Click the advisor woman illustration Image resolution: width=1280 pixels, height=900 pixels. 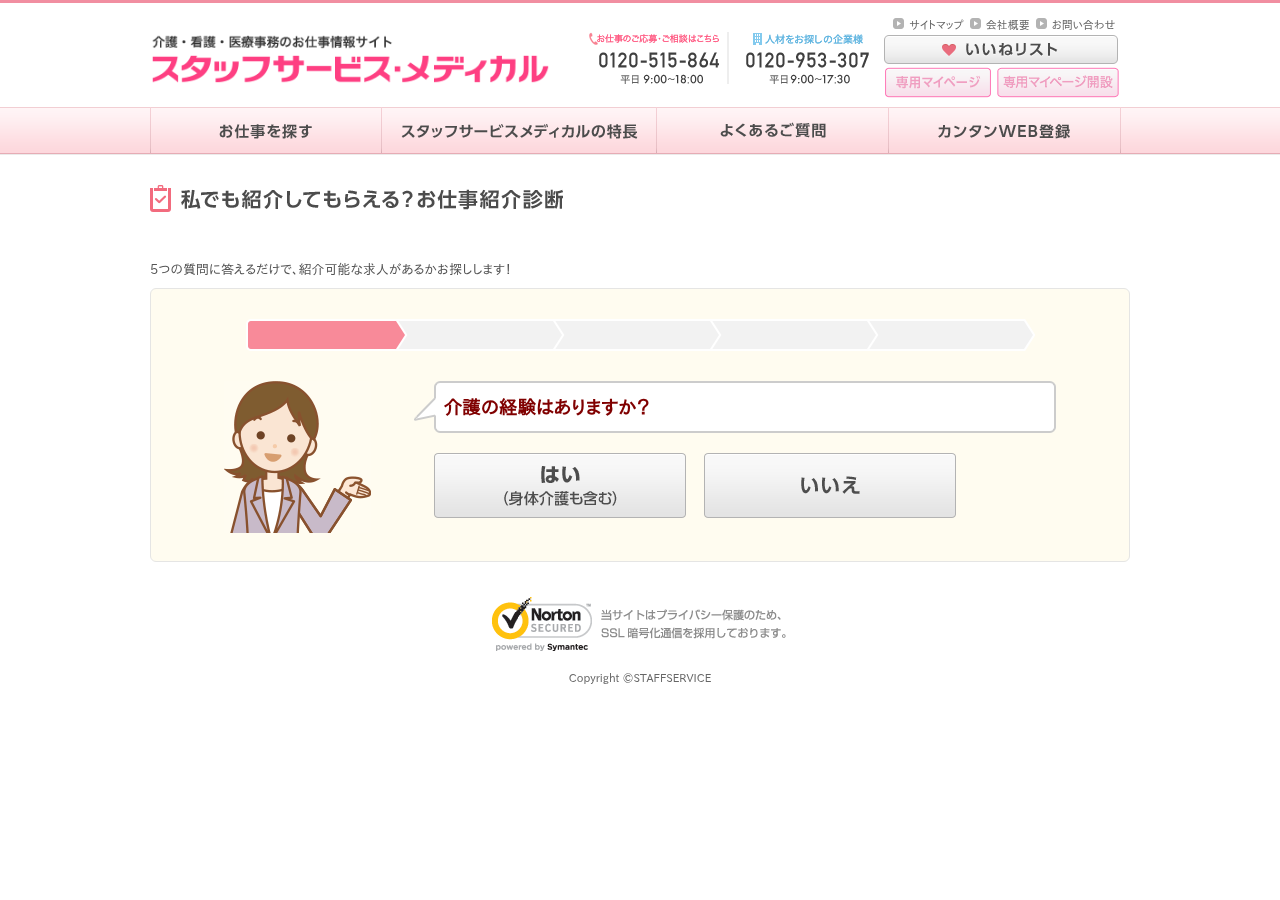pyautogui.click(x=297, y=456)
